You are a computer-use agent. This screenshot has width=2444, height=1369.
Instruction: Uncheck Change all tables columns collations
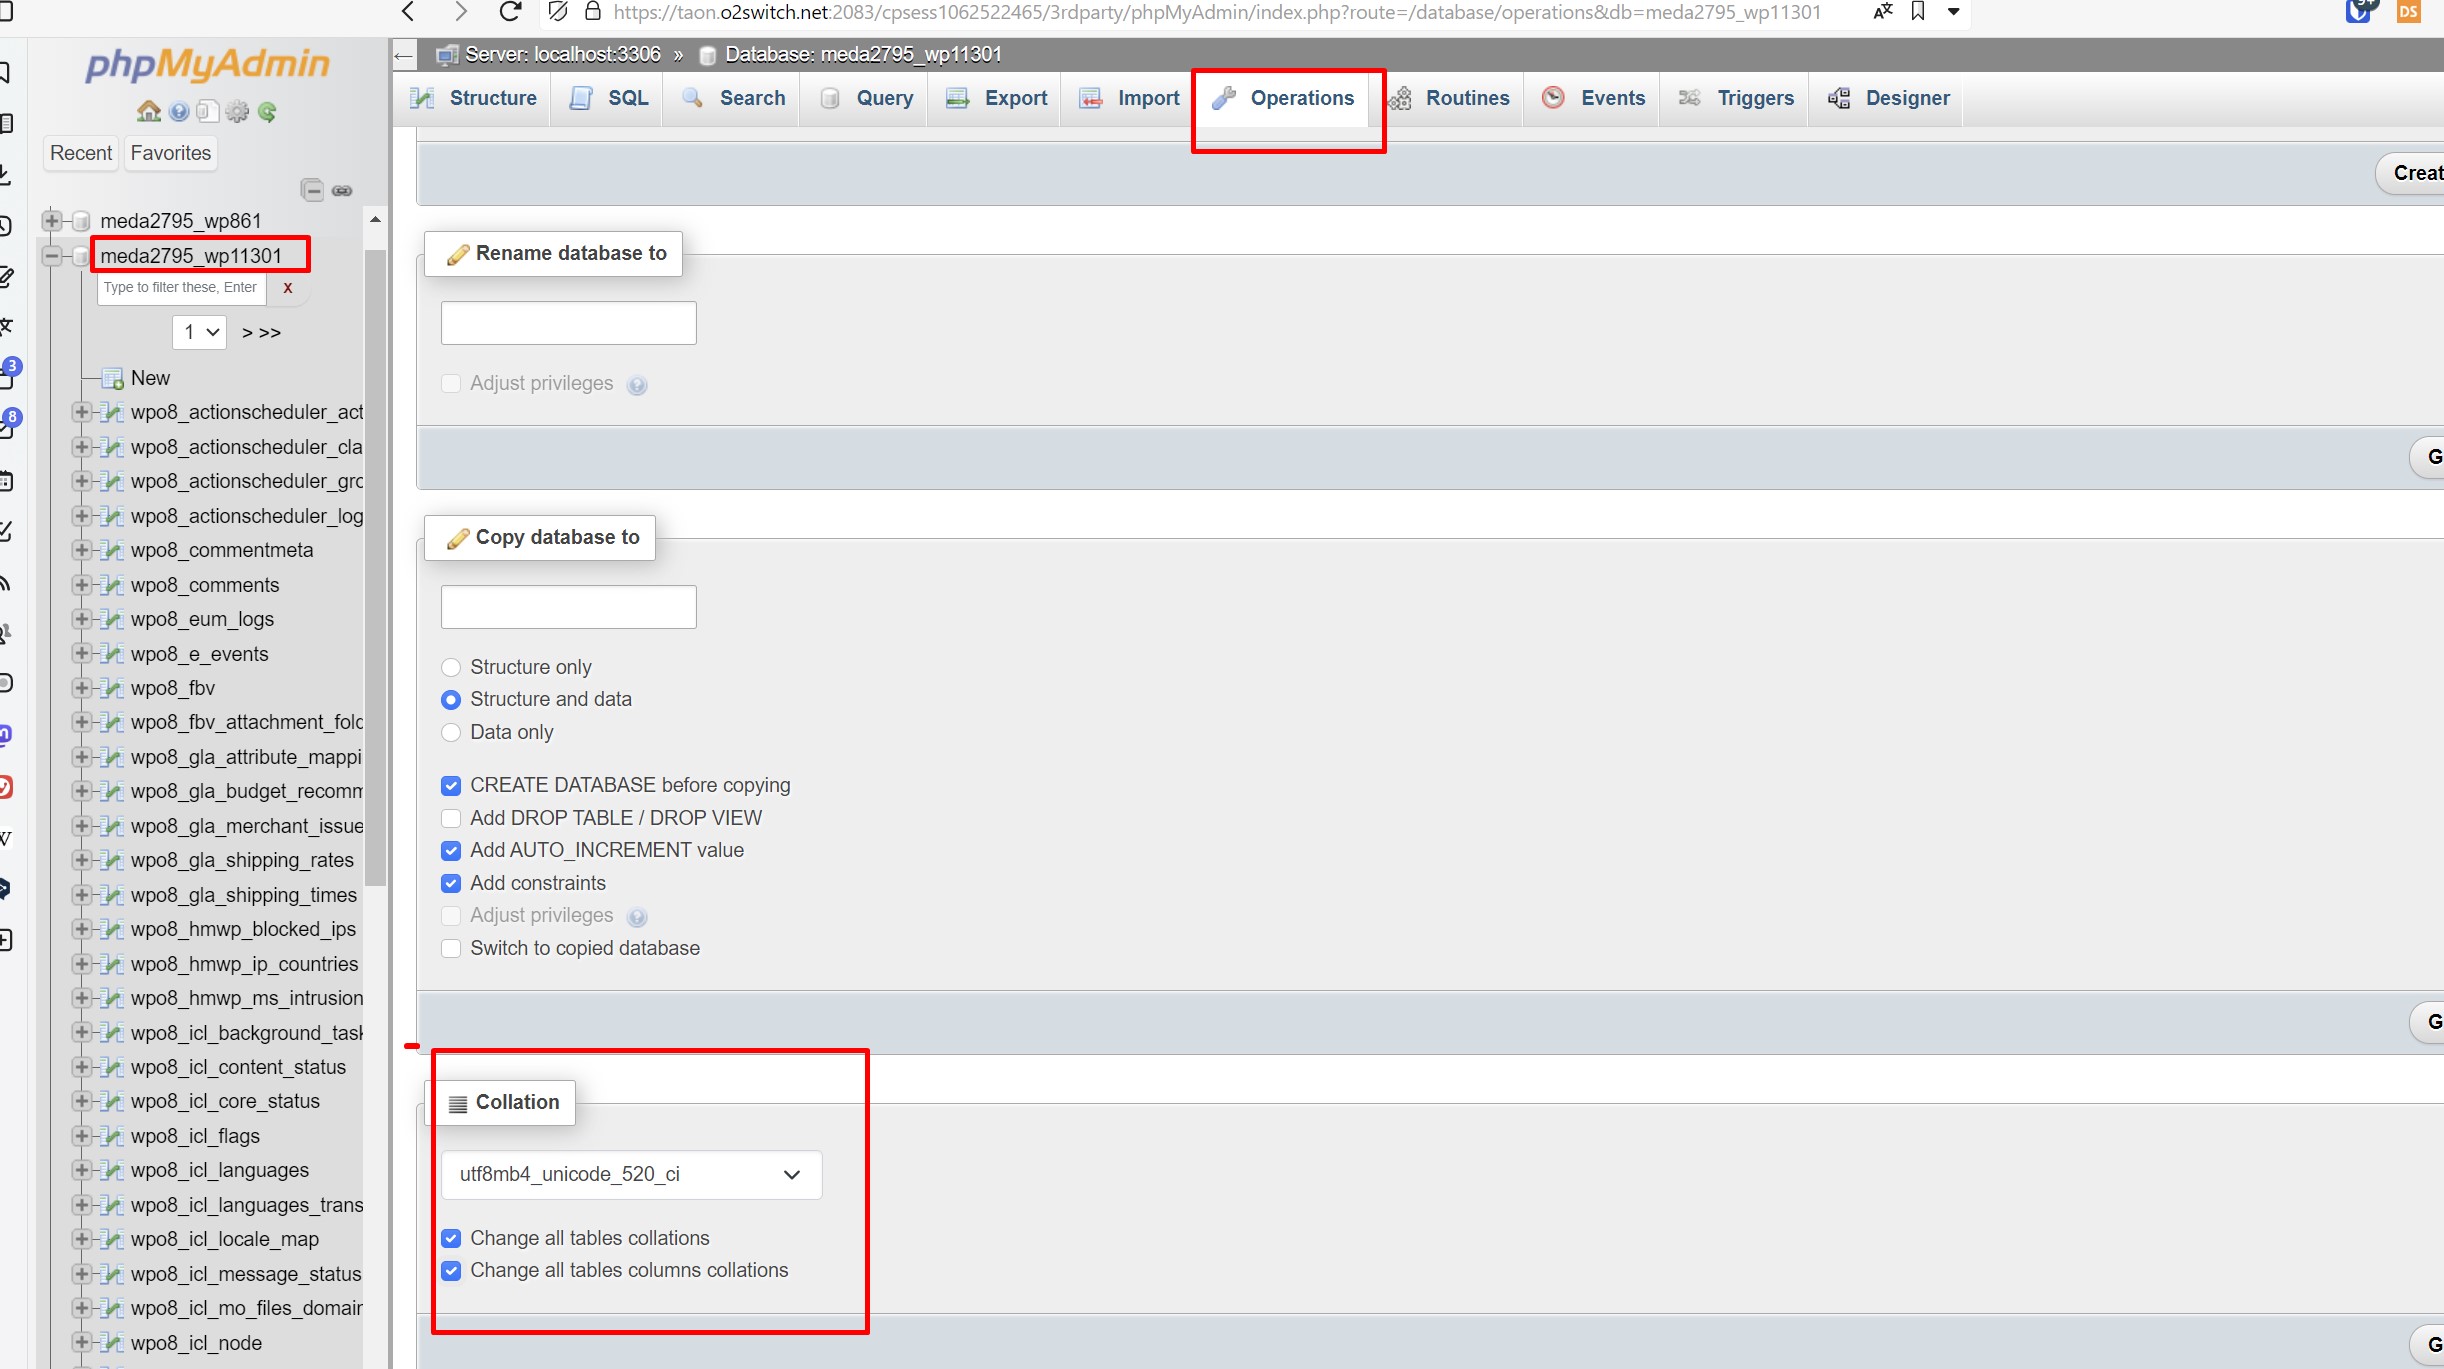coord(451,1271)
